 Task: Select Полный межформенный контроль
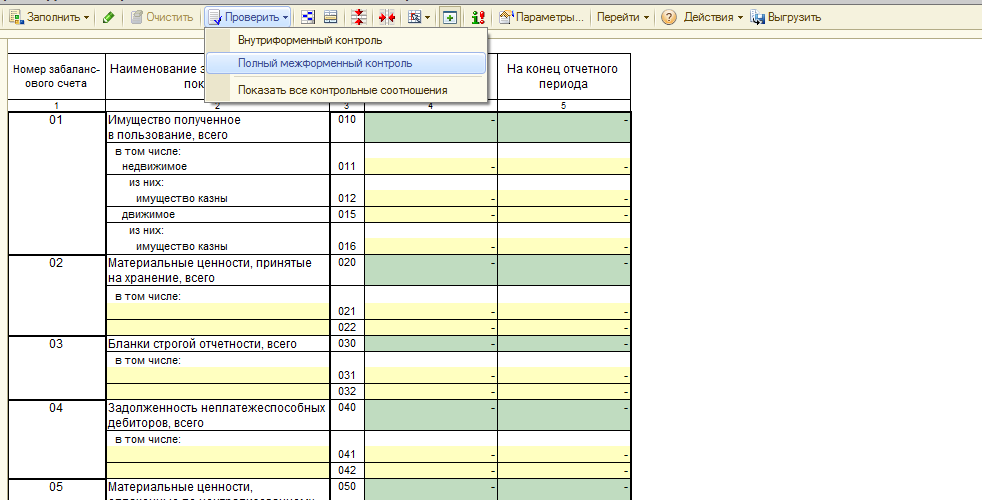tap(346, 63)
